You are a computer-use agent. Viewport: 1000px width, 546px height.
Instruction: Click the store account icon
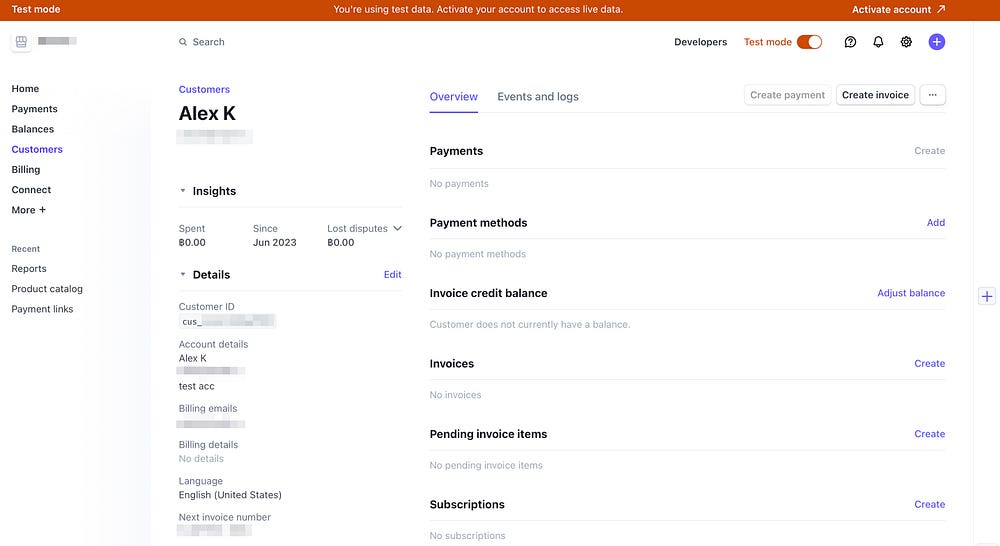(21, 42)
